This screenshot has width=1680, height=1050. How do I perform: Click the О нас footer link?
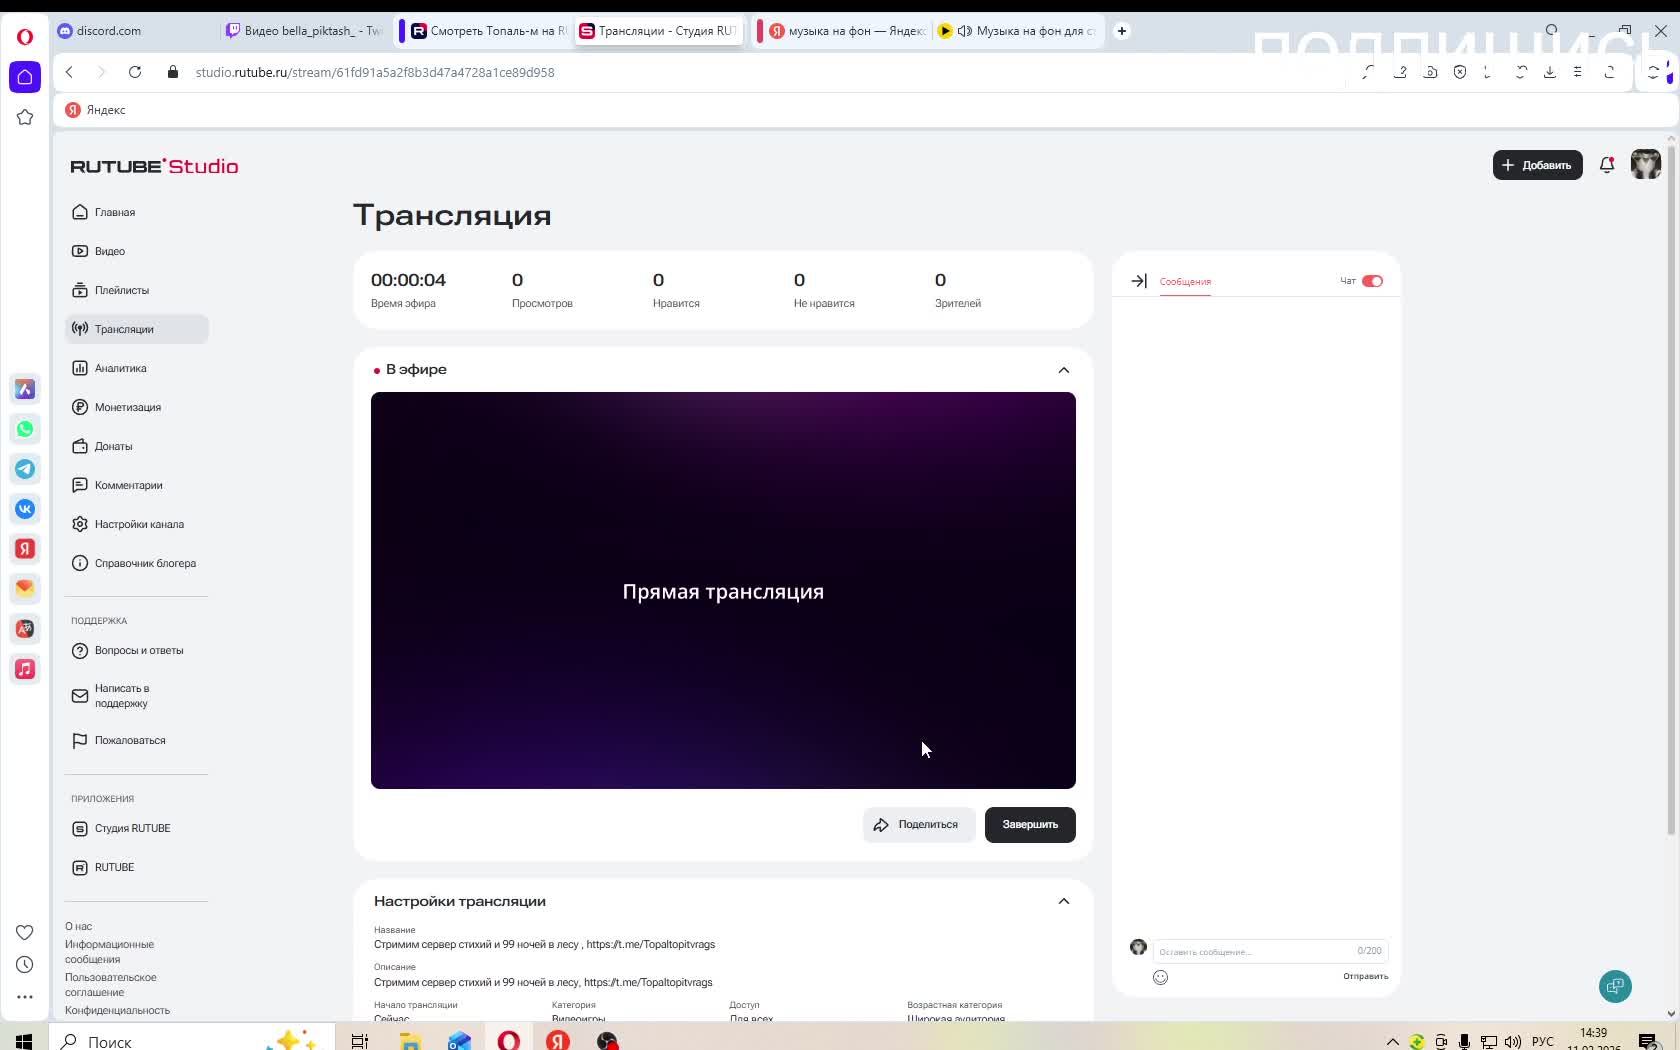click(78, 926)
